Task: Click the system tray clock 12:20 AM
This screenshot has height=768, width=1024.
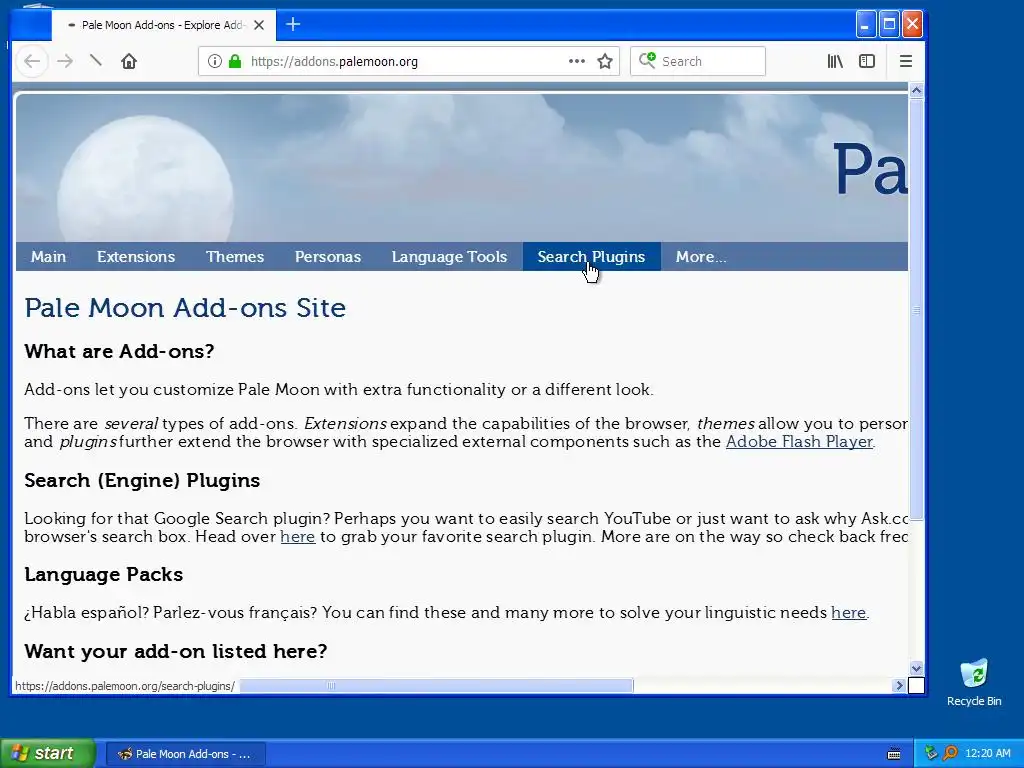Action: tap(987, 754)
